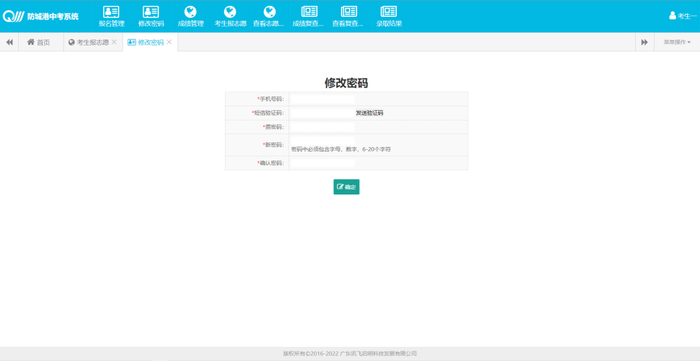
Task: Click the 确认密码 input field
Action: [323, 163]
